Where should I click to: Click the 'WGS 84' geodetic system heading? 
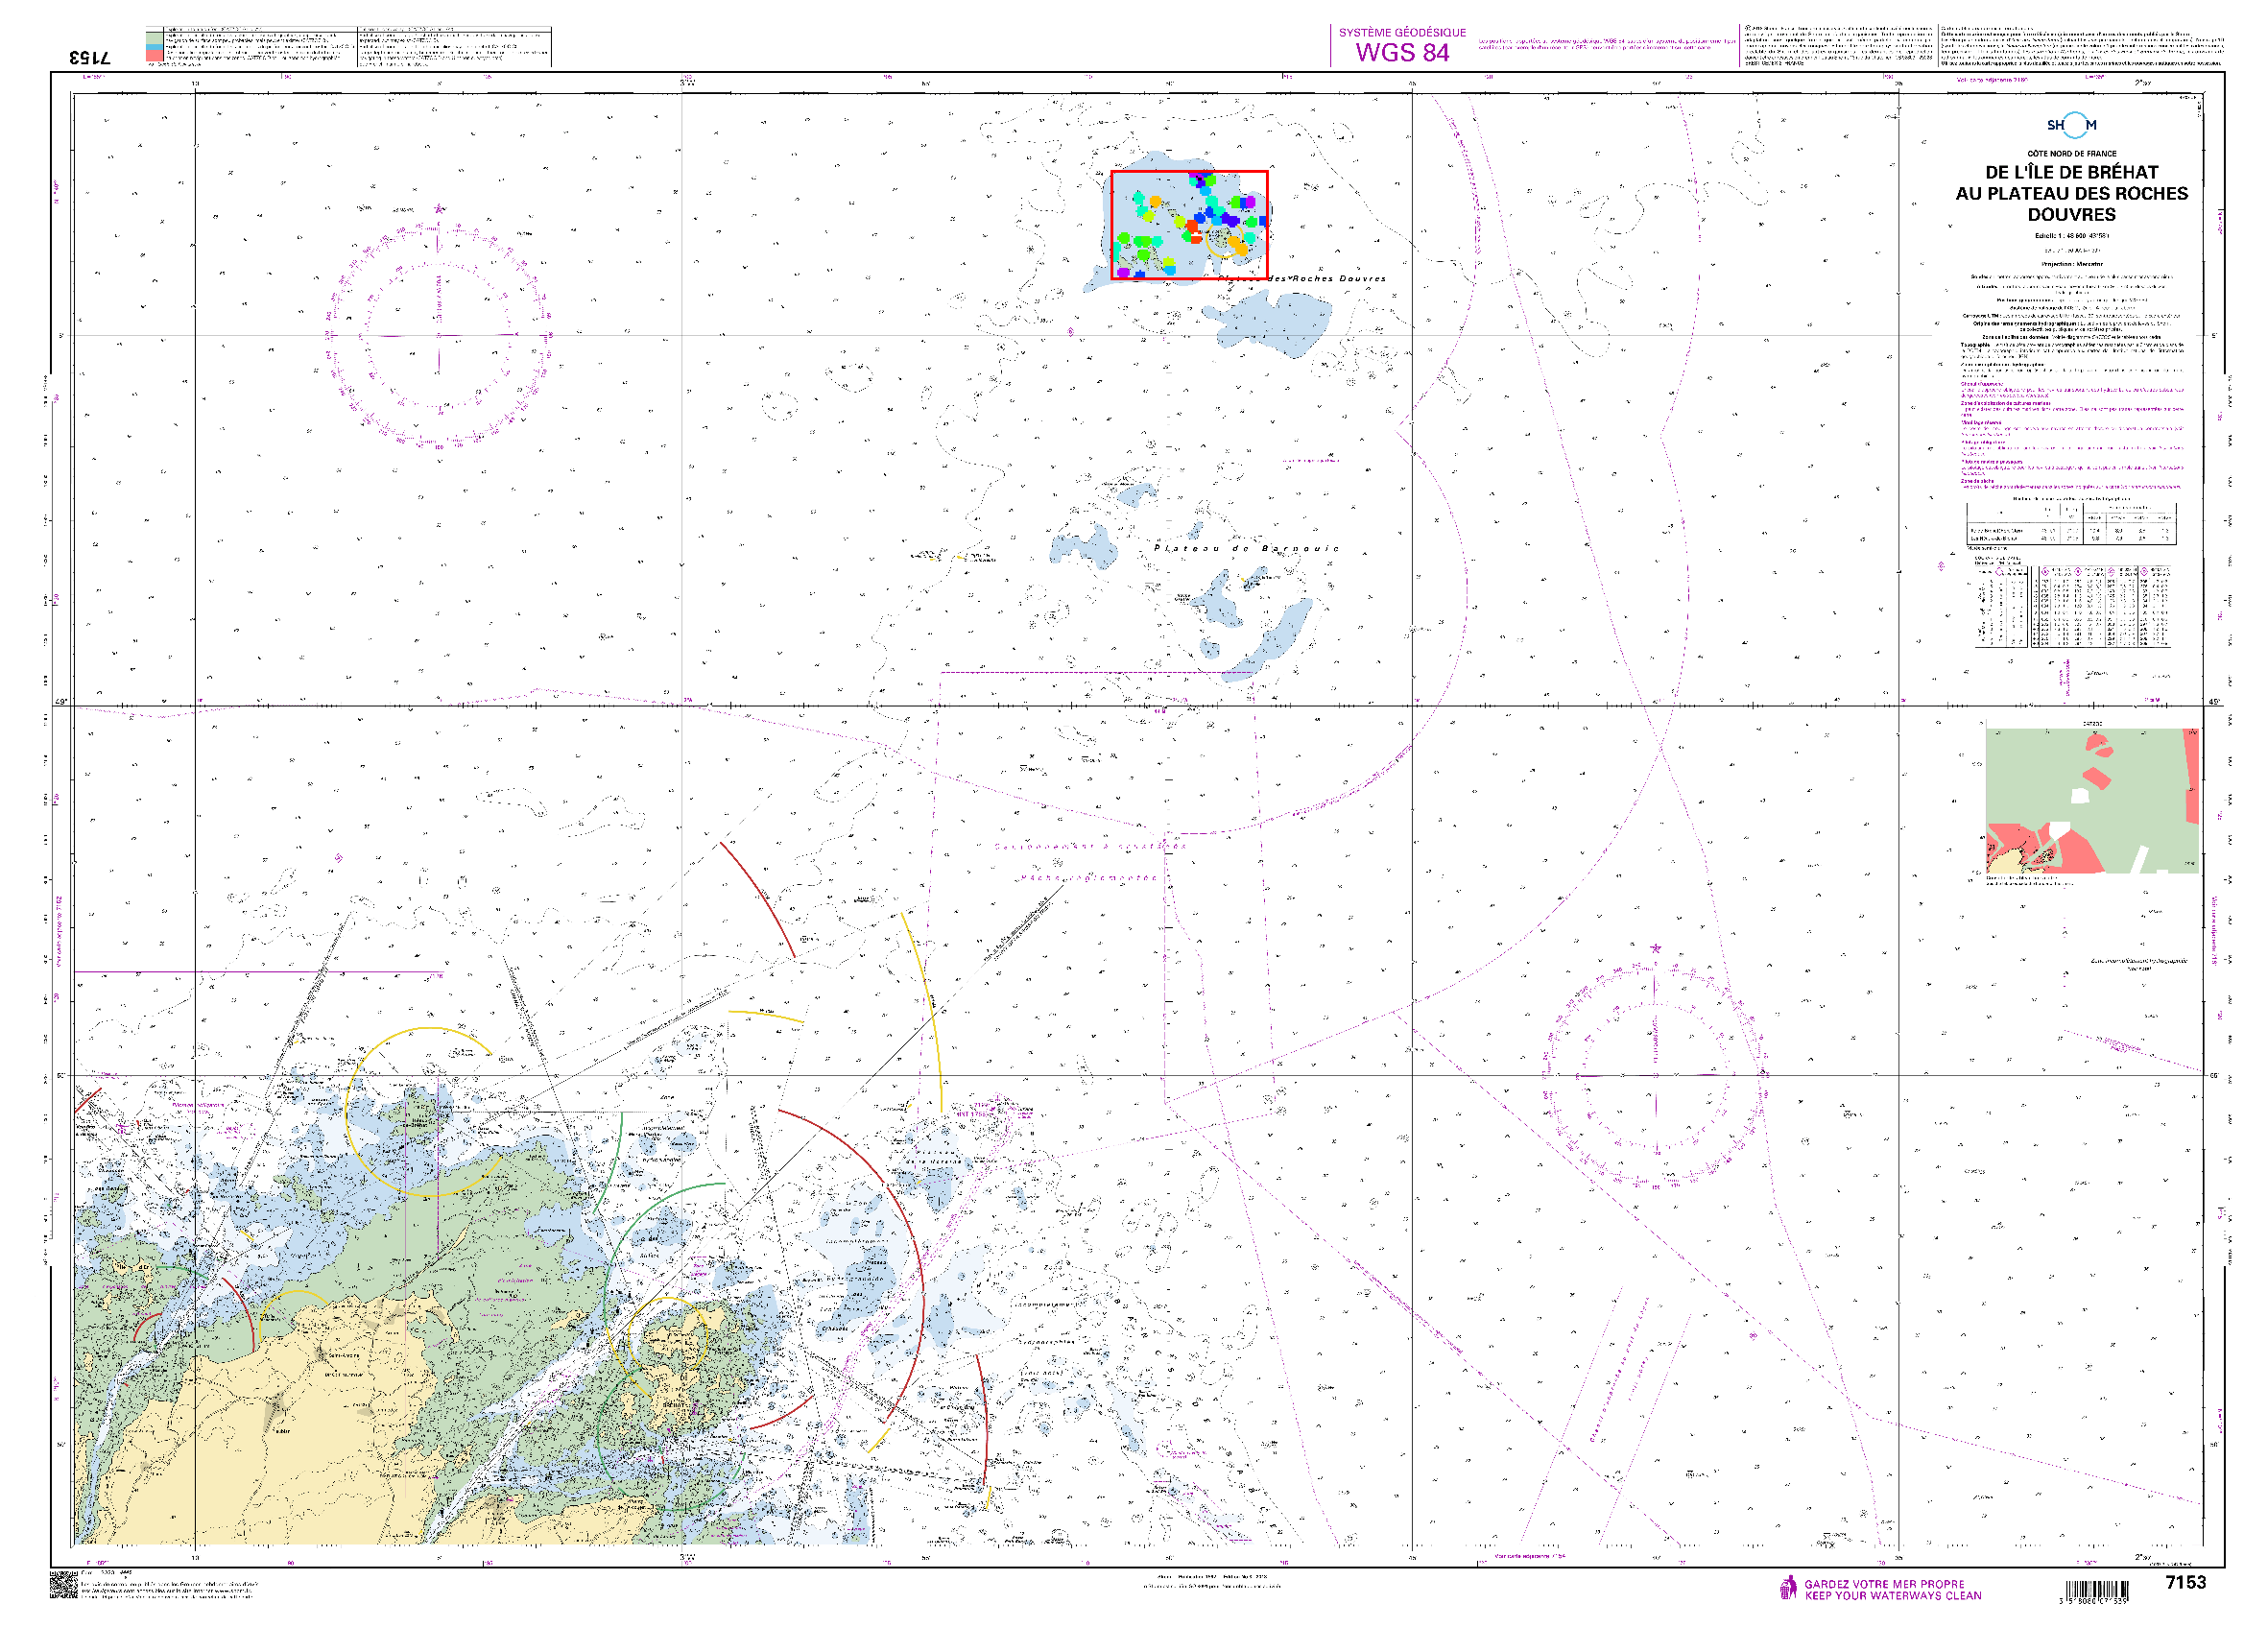(x=1402, y=52)
